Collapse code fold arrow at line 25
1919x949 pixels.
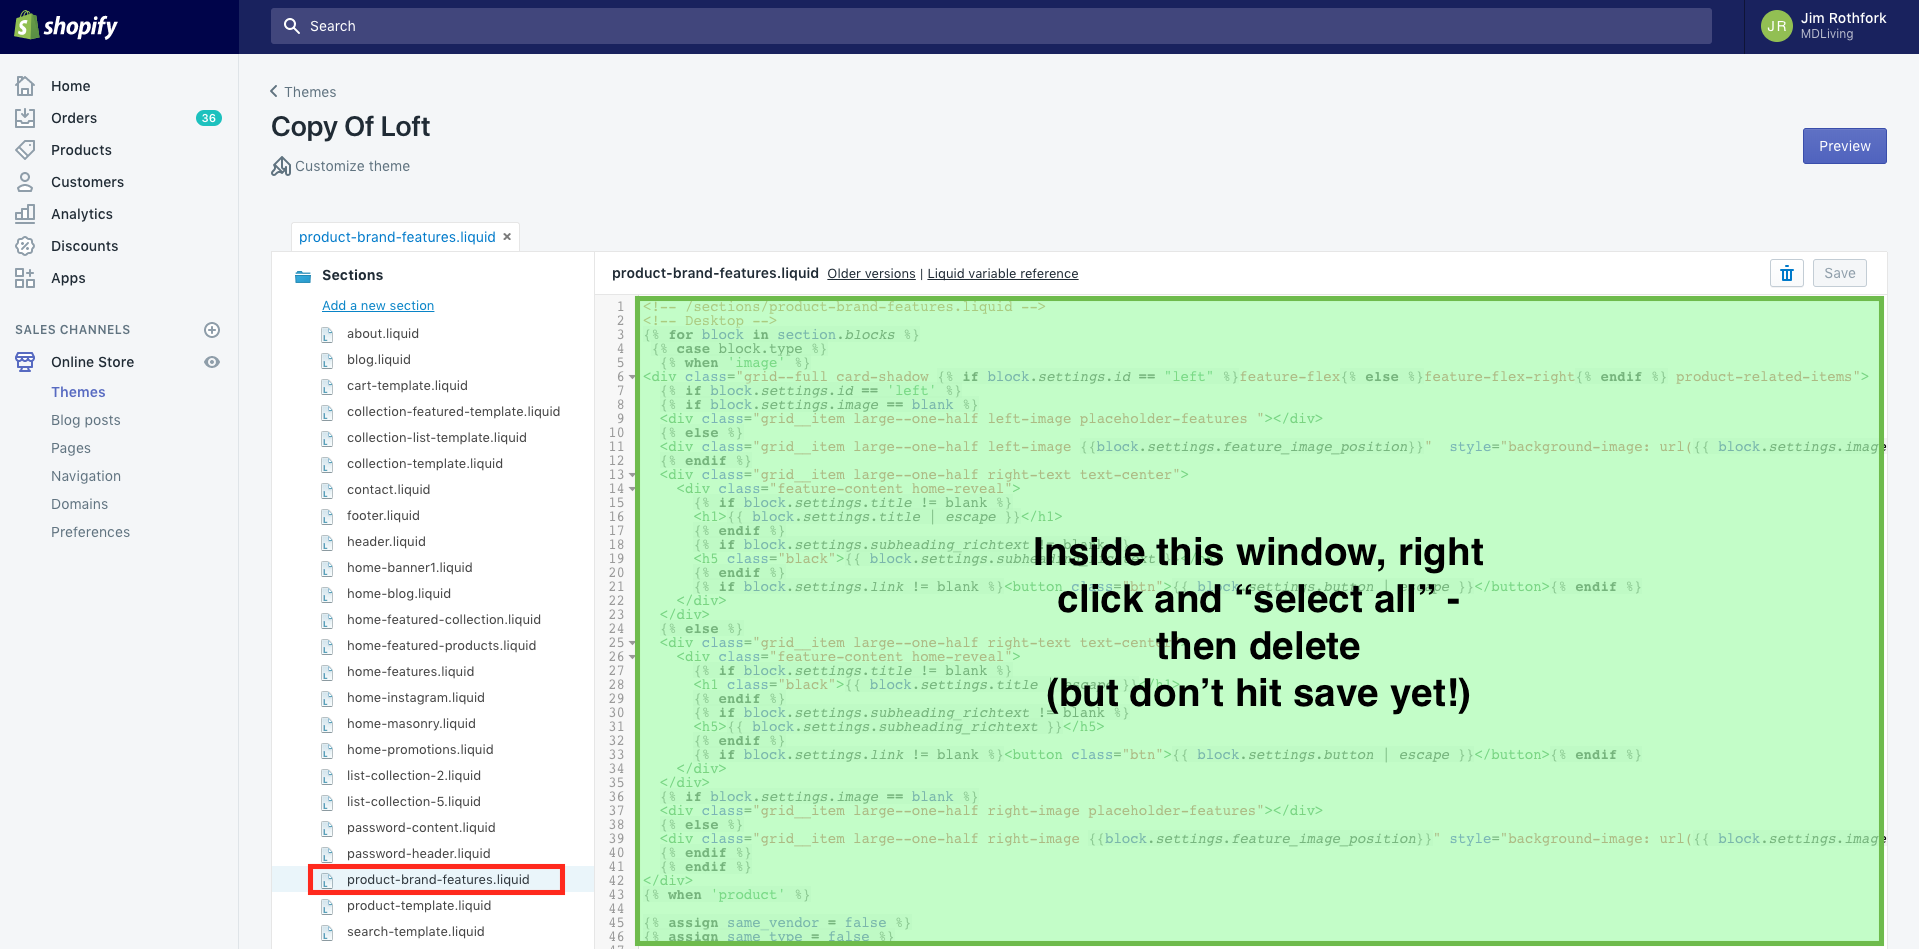(633, 643)
